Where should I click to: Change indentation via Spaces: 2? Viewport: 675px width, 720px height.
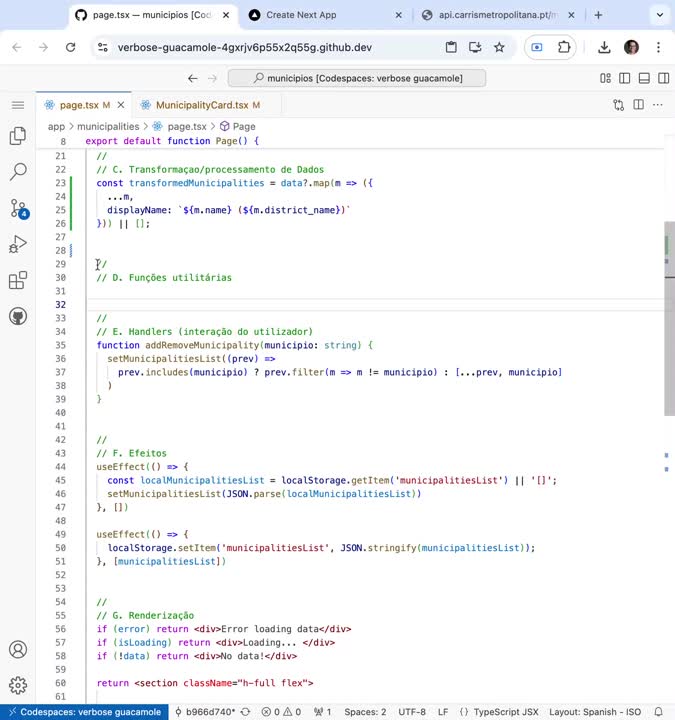365,712
